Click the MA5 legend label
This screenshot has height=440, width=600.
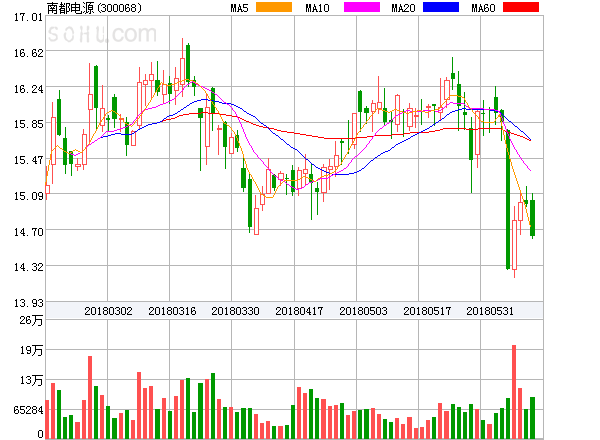pos(240,8)
